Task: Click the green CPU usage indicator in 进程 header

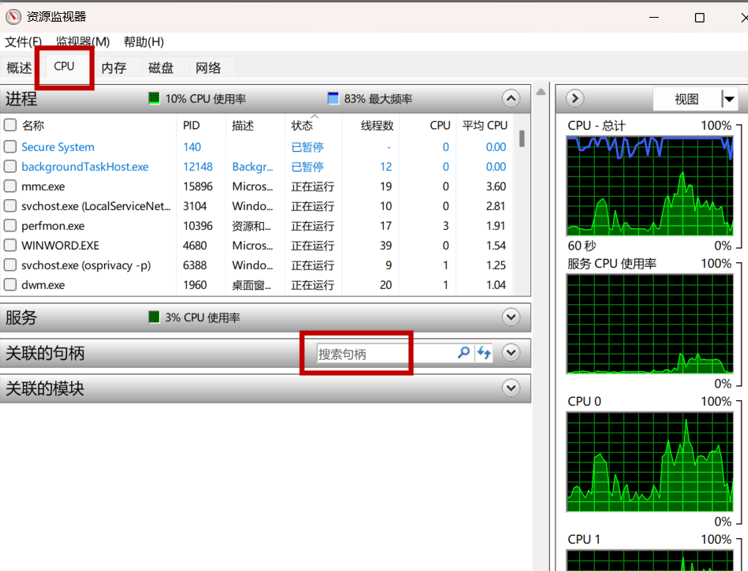Action: (x=154, y=99)
